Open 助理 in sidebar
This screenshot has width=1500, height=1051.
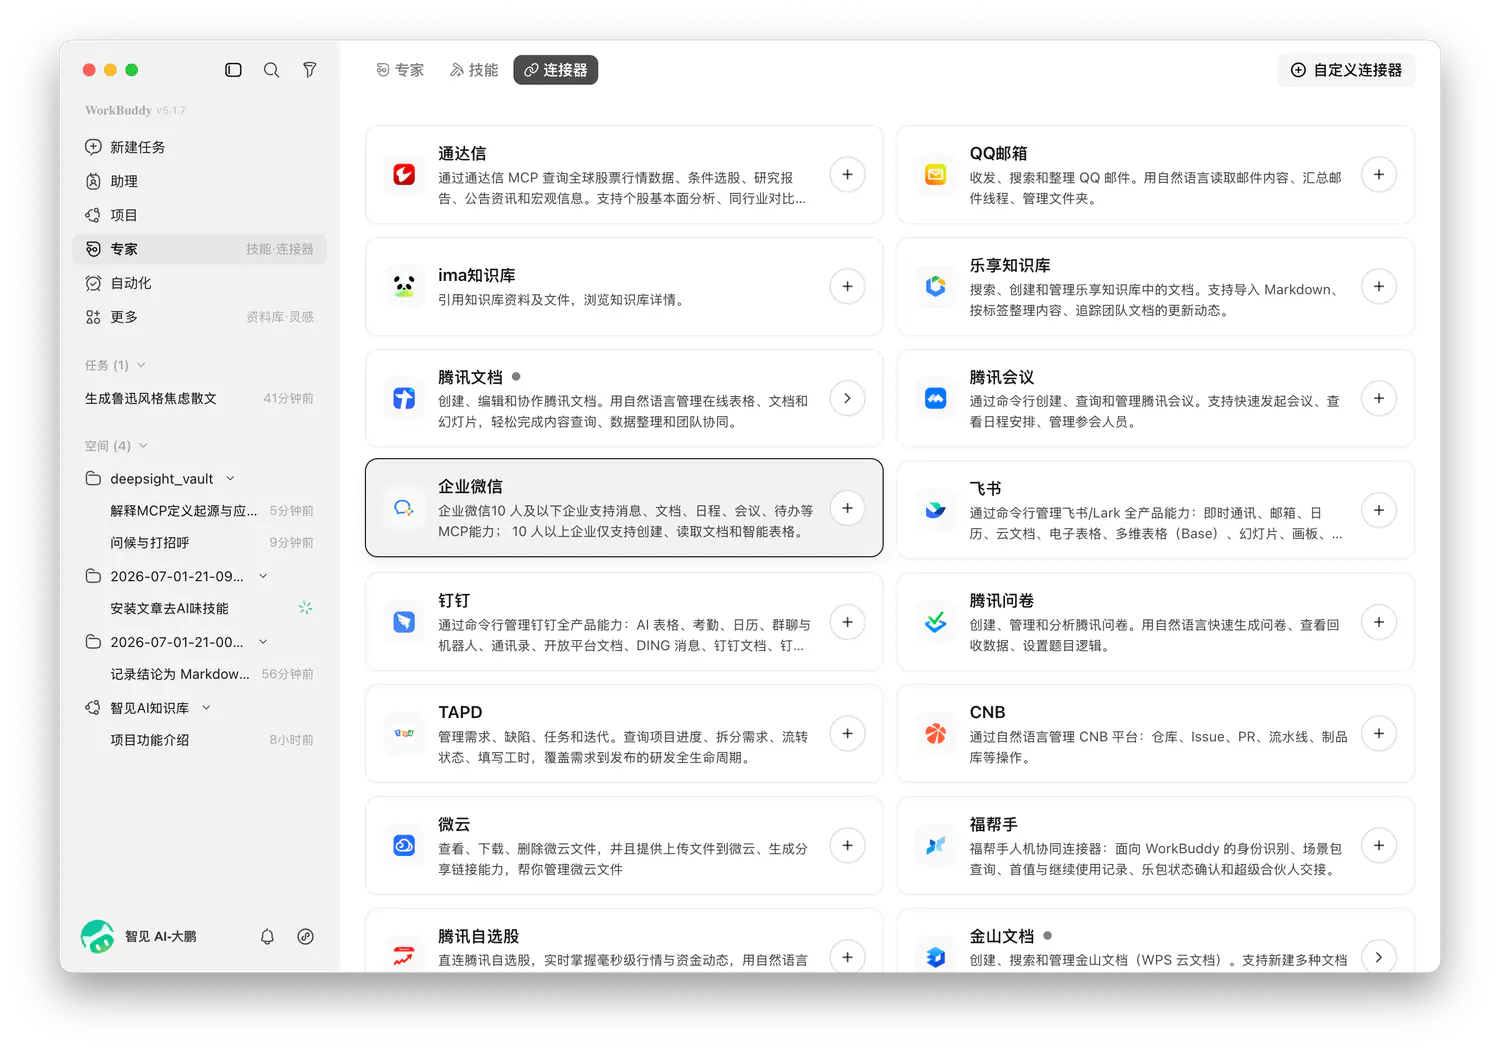200,181
